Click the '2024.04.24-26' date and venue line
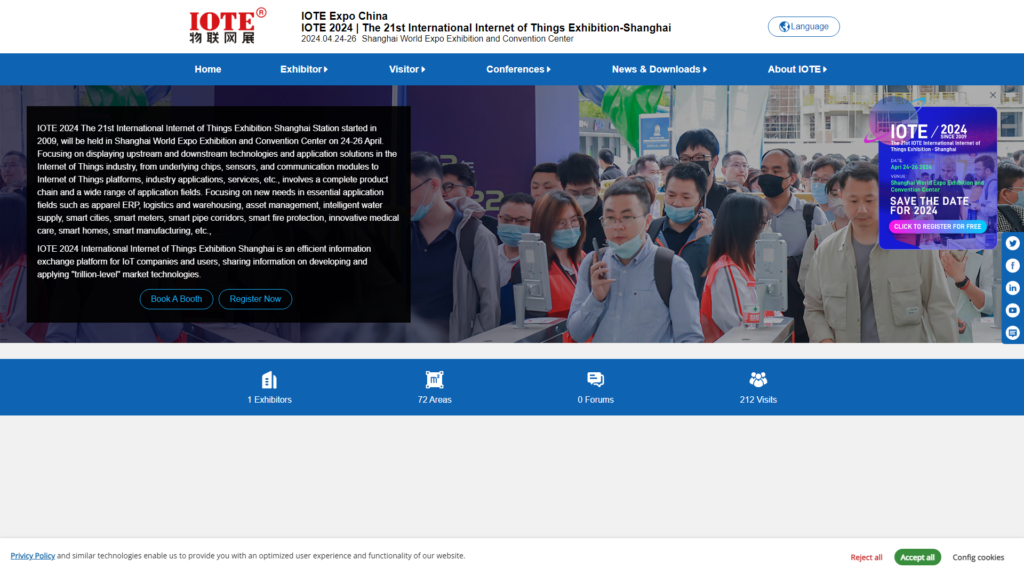Viewport: 1024px width, 576px height. [437, 39]
